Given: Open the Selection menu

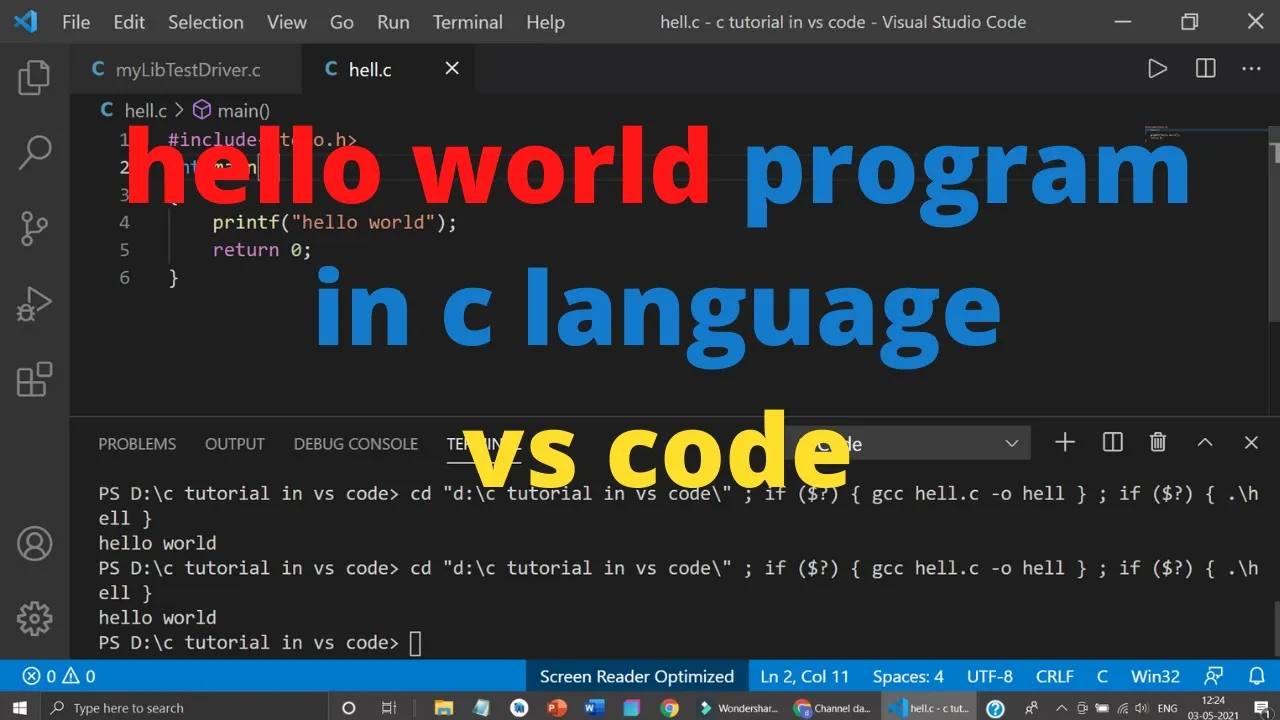Looking at the screenshot, I should pos(206,22).
